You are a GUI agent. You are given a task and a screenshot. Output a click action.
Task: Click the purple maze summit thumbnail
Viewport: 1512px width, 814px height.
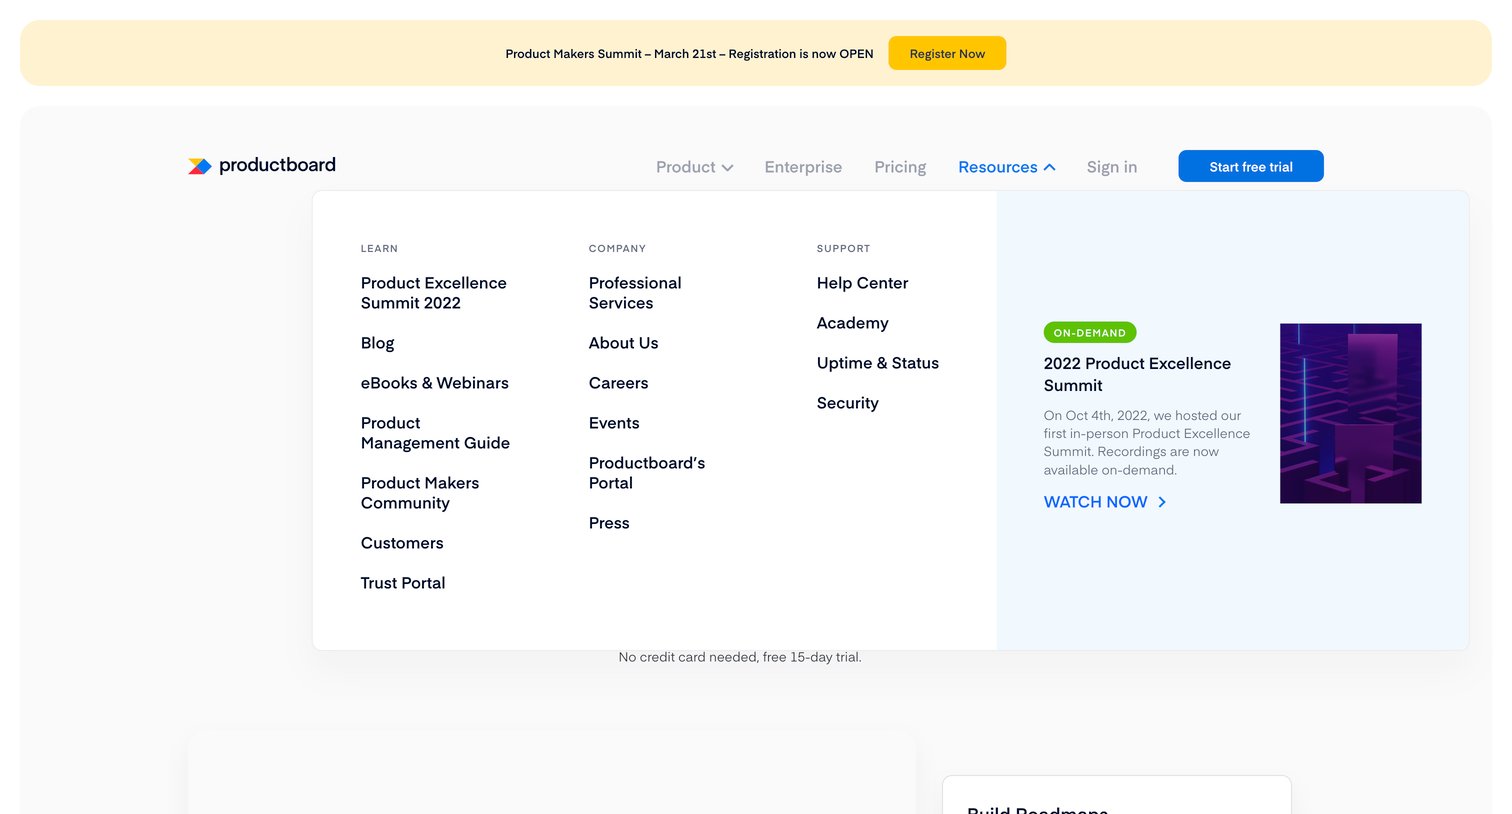pyautogui.click(x=1350, y=413)
